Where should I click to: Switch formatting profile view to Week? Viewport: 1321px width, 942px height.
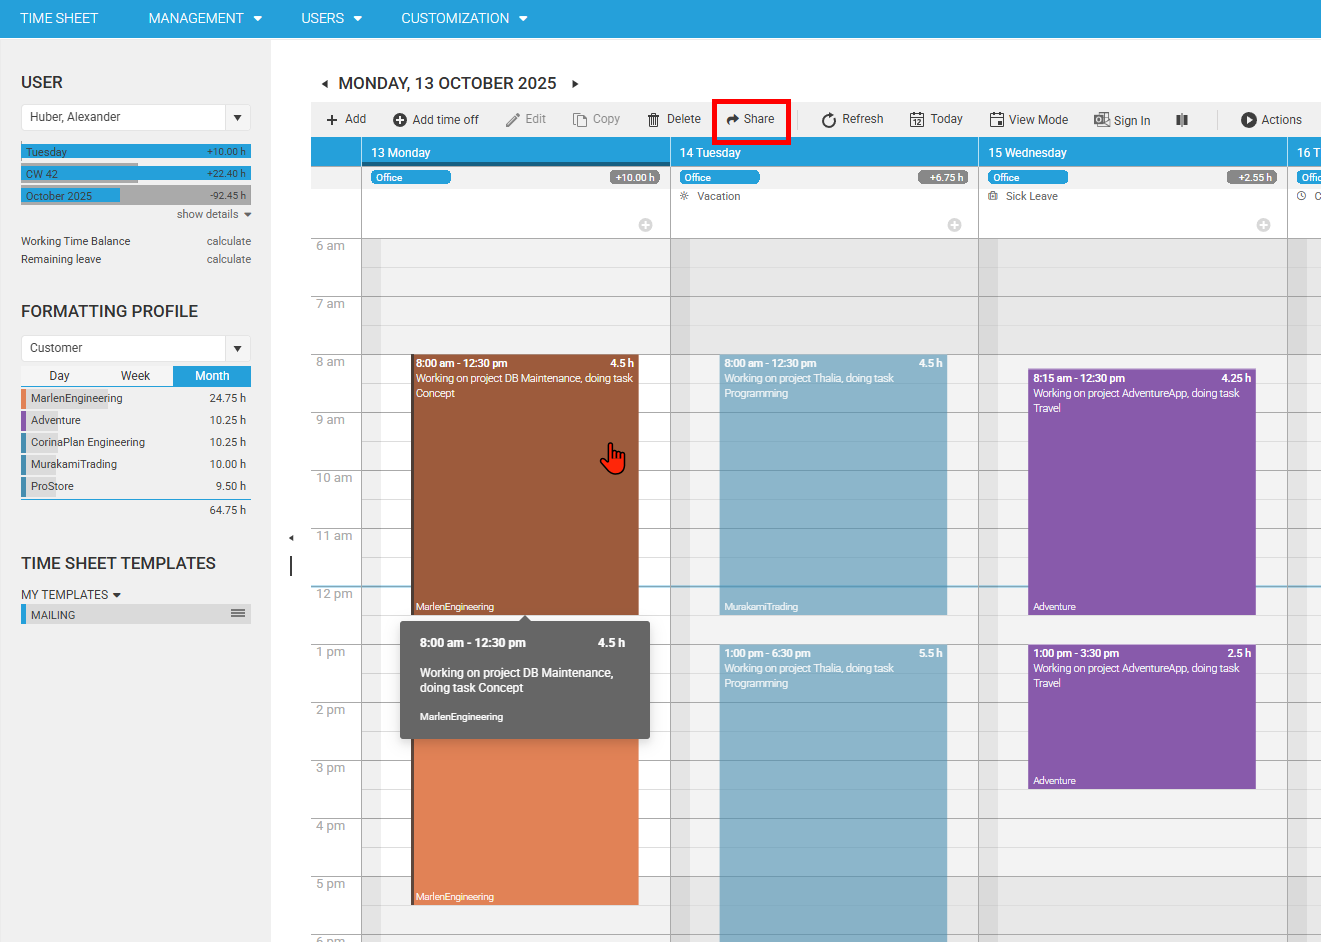coord(135,376)
